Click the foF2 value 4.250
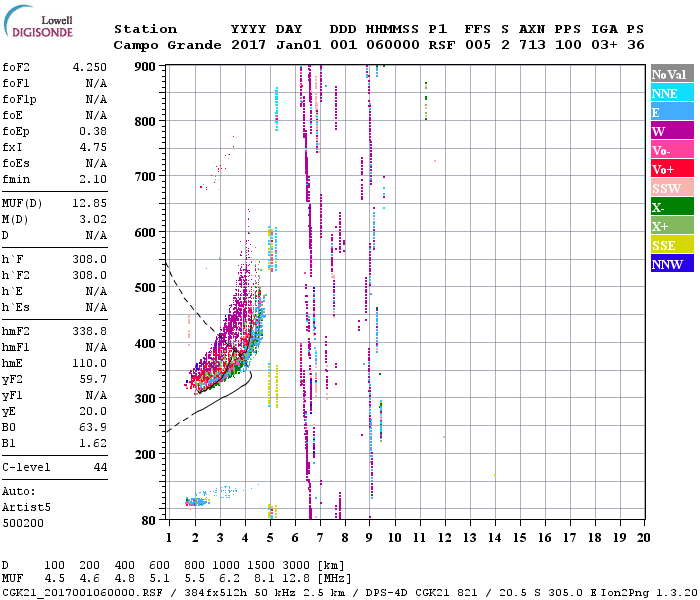Viewport: 700px width, 600px height. [x=90, y=67]
